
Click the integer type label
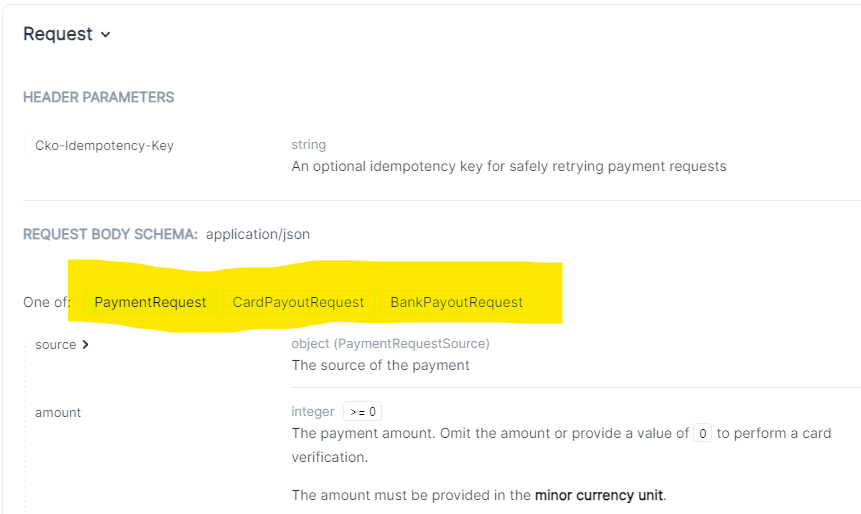pyautogui.click(x=313, y=412)
